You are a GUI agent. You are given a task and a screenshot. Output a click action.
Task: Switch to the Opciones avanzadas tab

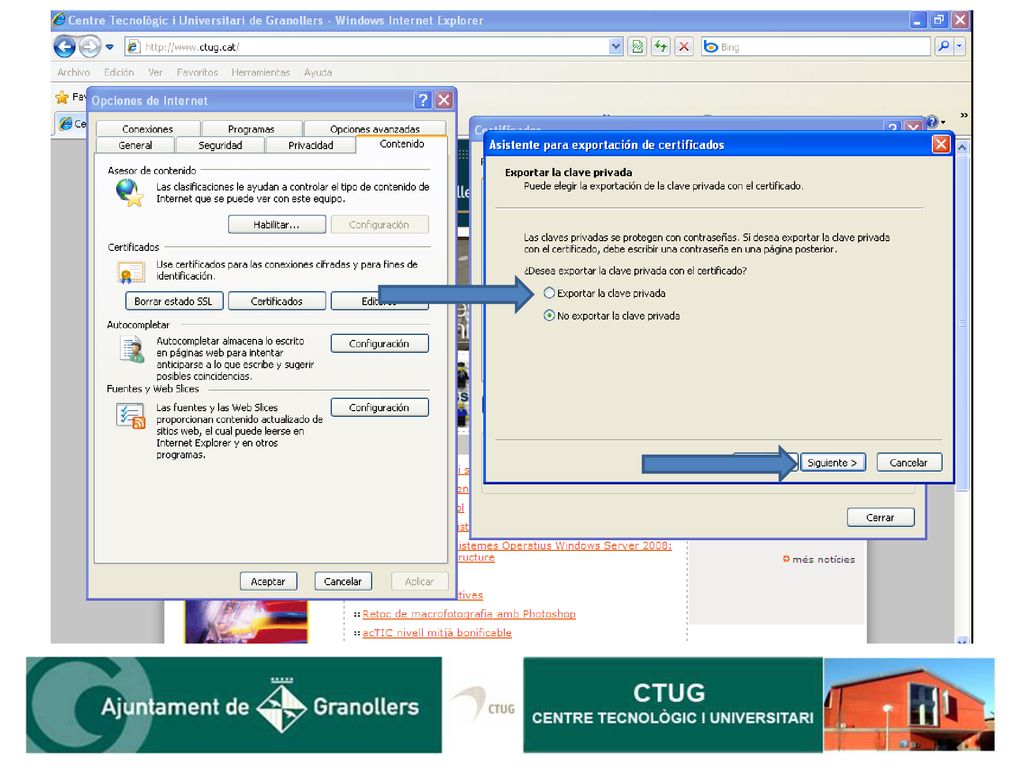tap(375, 129)
